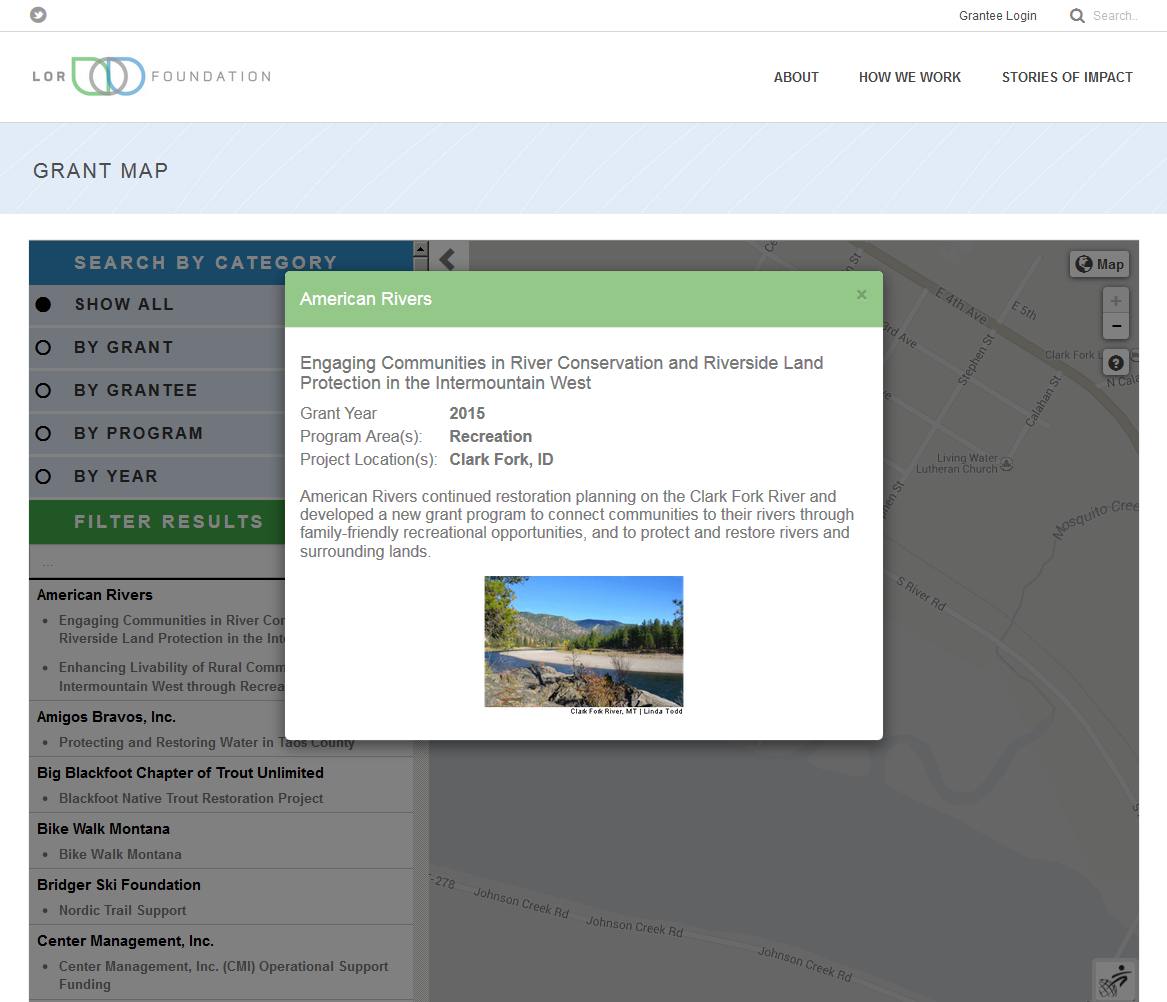Click the American Rivers popup title
The width and height of the screenshot is (1167, 1002).
tap(365, 299)
